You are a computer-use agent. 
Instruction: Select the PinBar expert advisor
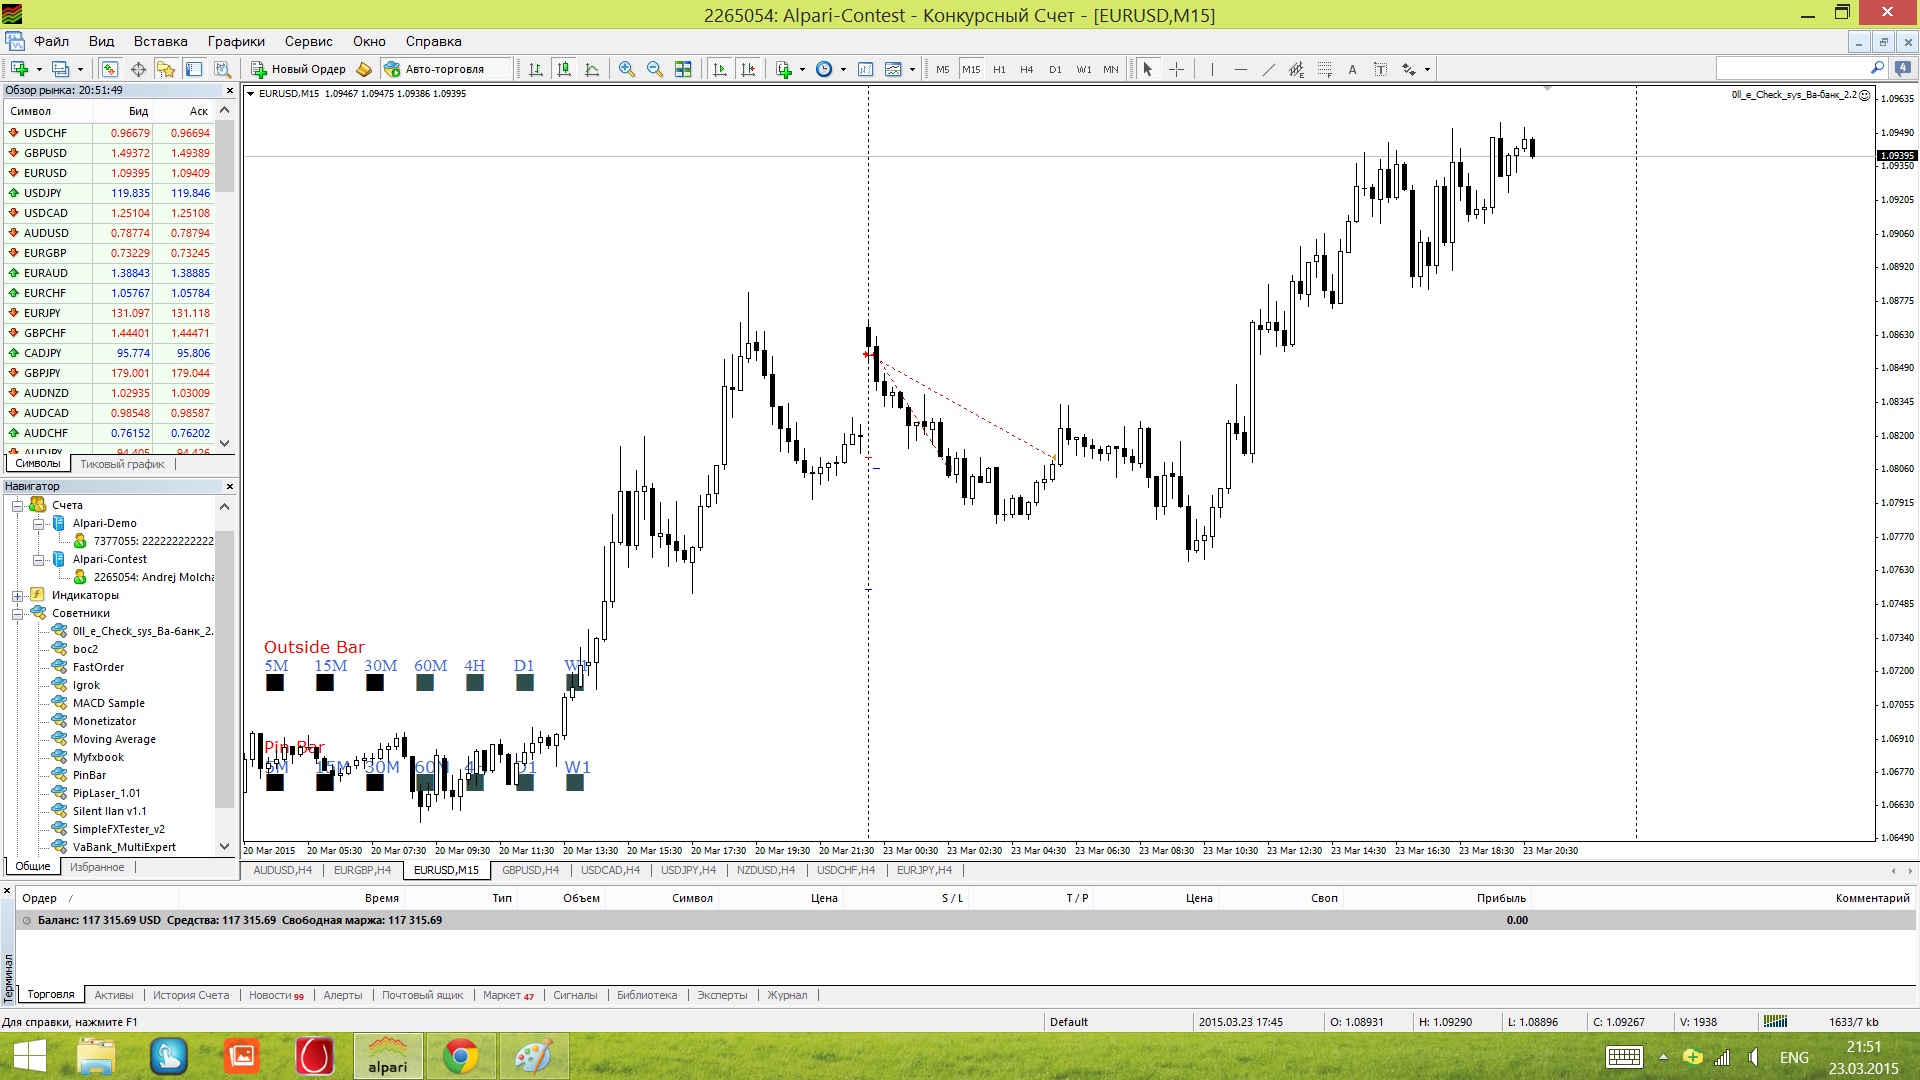coord(89,775)
